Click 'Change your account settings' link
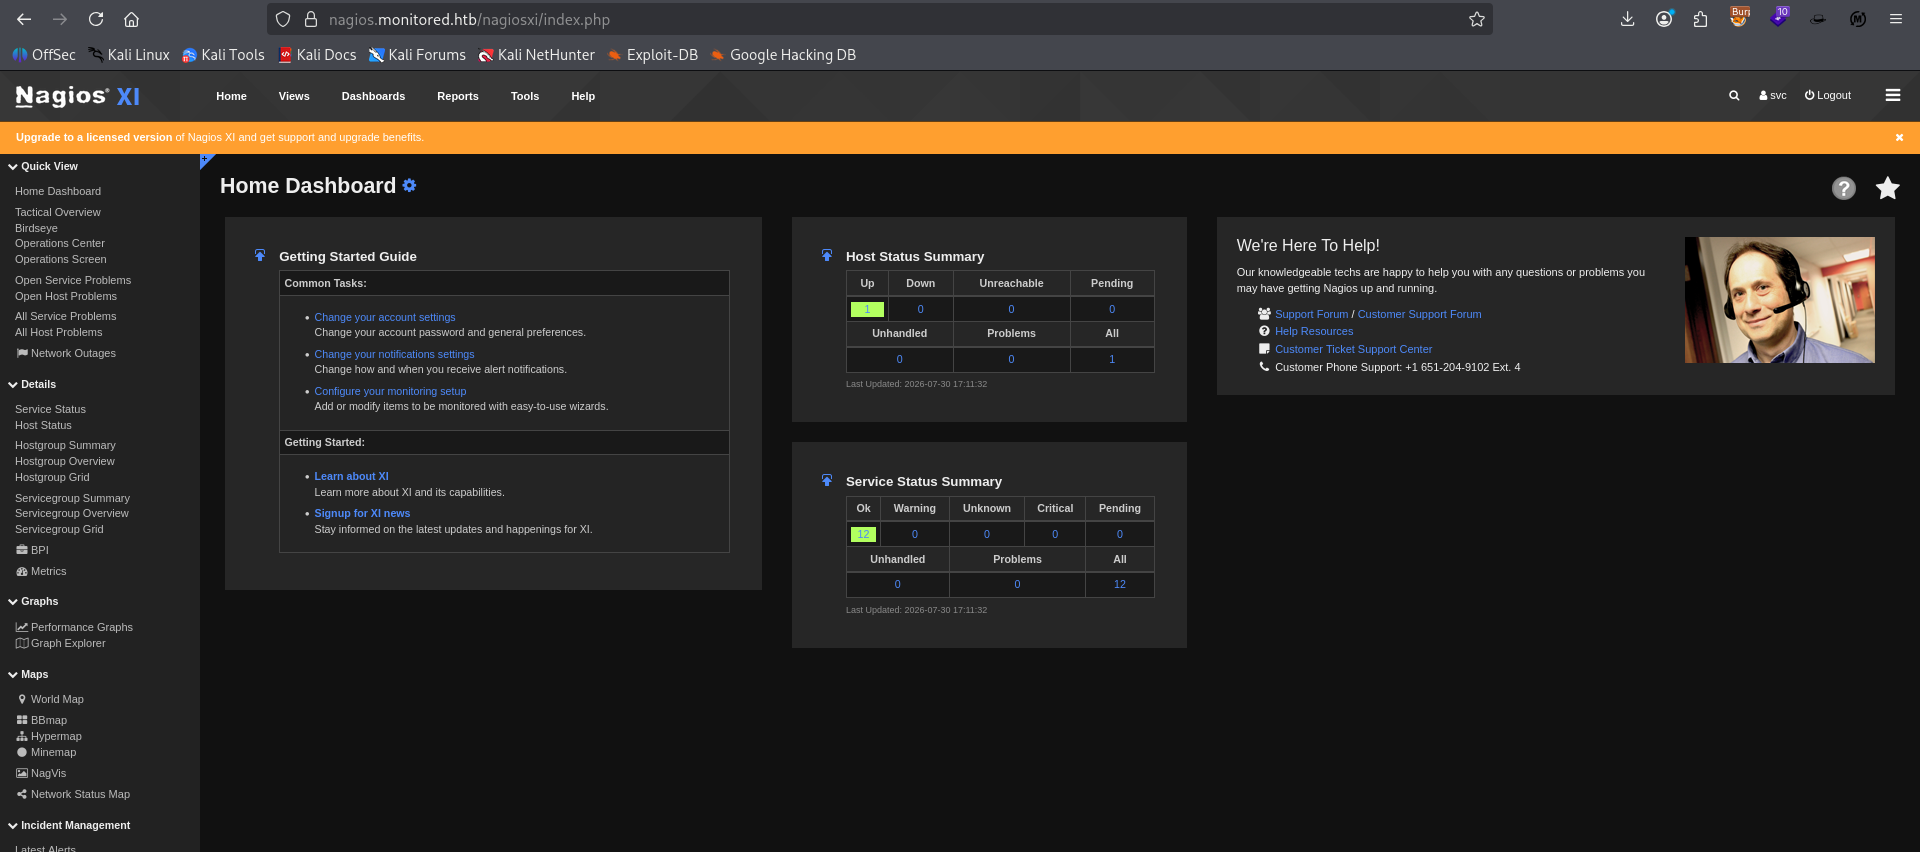The width and height of the screenshot is (1920, 852). coord(385,317)
